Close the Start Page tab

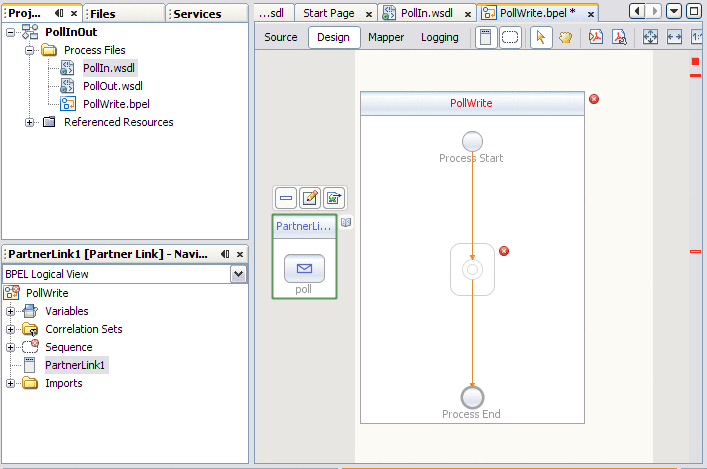coord(369,14)
